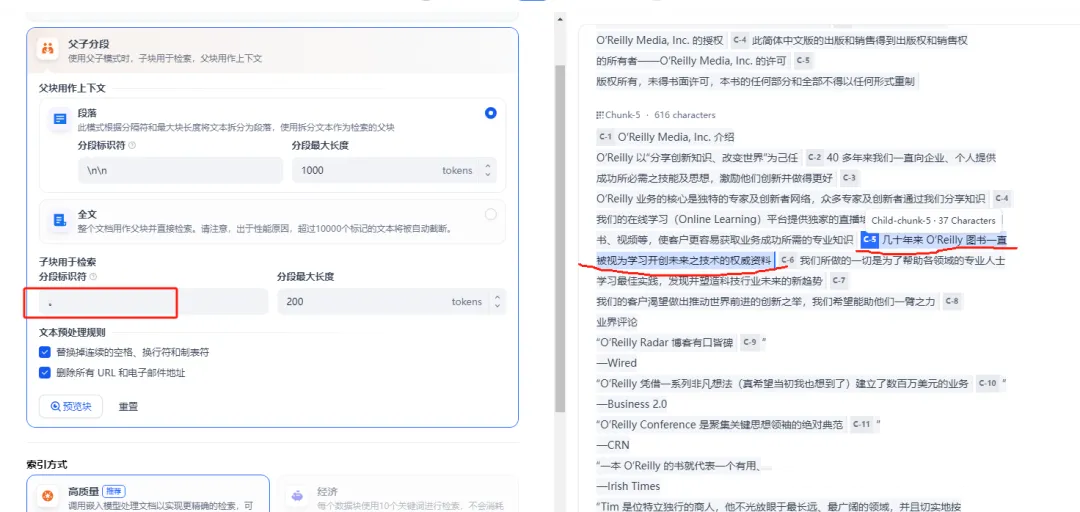Click the C-7 tag after 未来的新趋势
The image size is (1080, 512).
coord(838,280)
